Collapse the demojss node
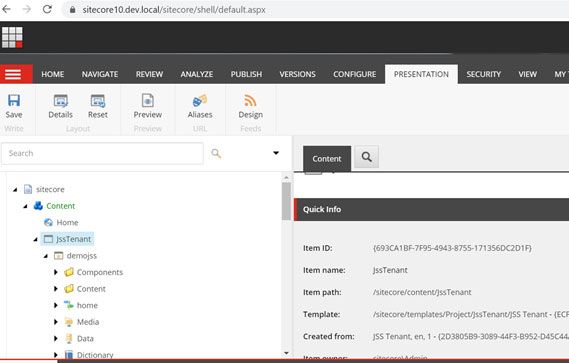Image resolution: width=569 pixels, height=363 pixels. click(x=46, y=256)
